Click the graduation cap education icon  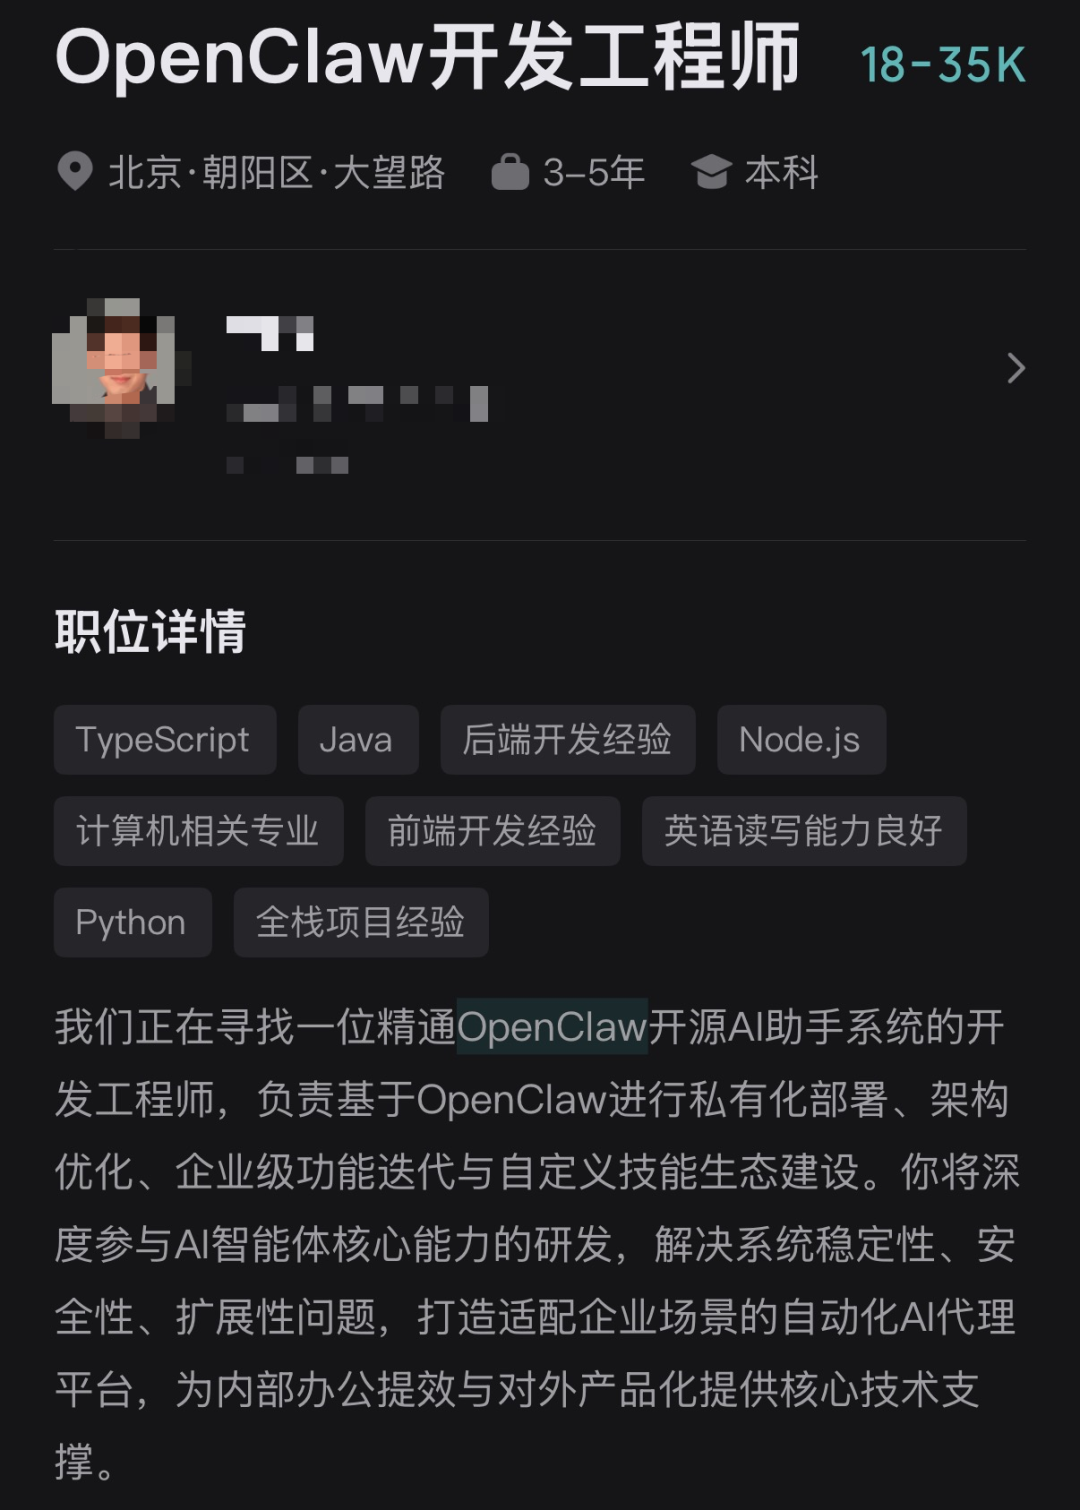[711, 172]
